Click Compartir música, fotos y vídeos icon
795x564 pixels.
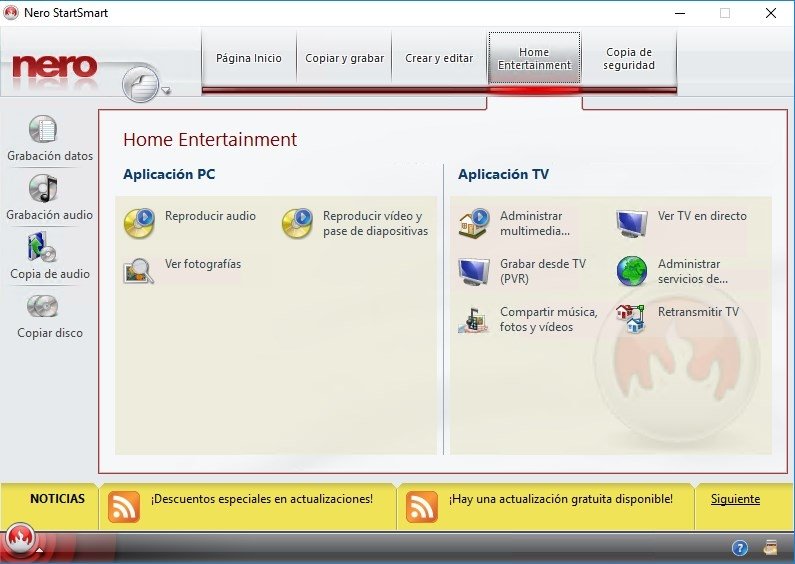click(x=473, y=320)
